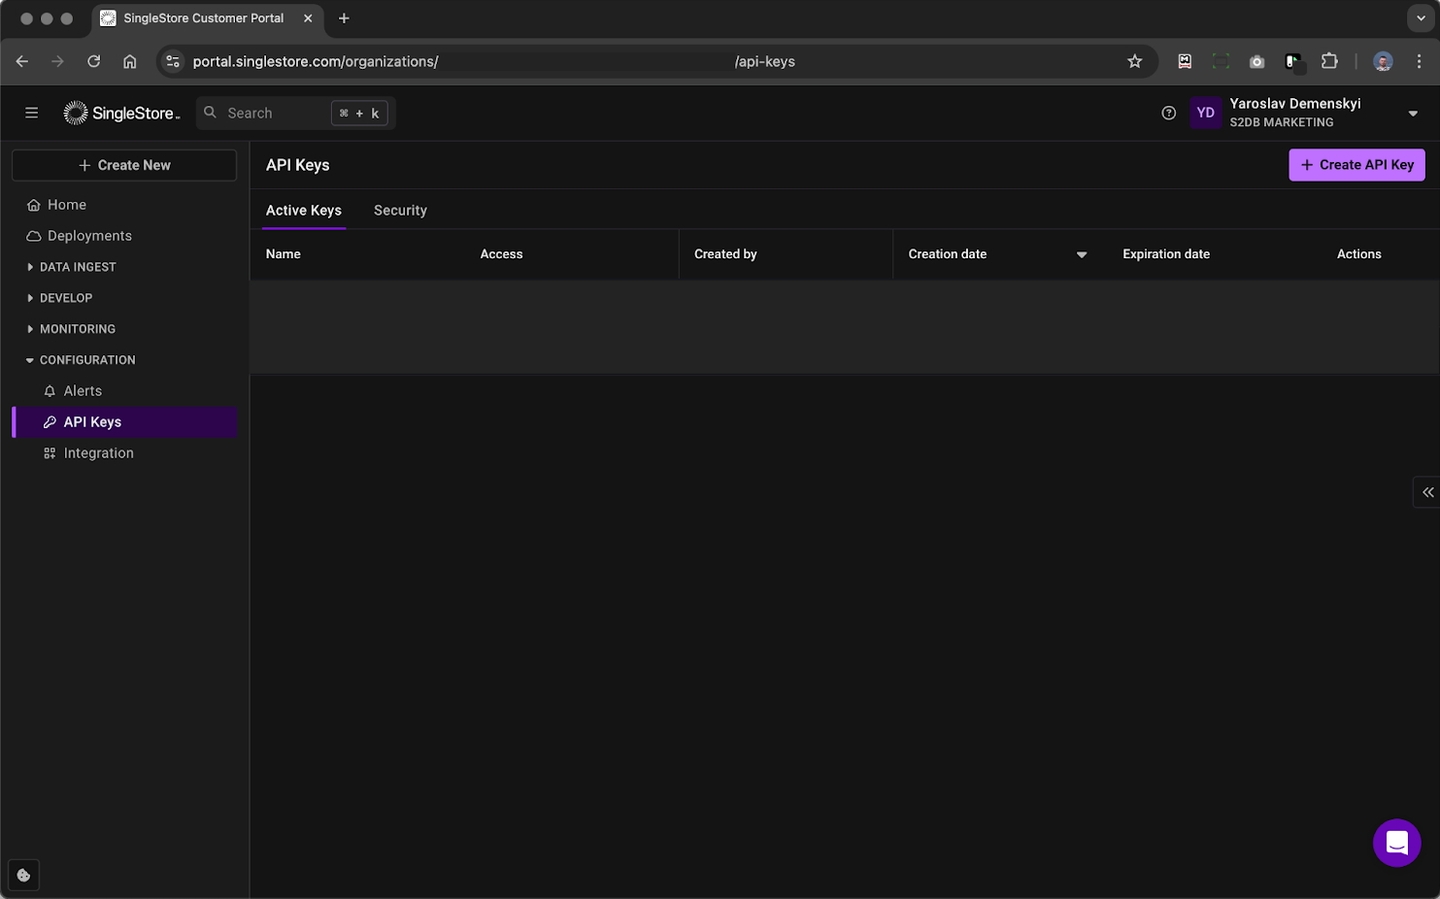Open Integration from the sidebar icon

point(48,452)
